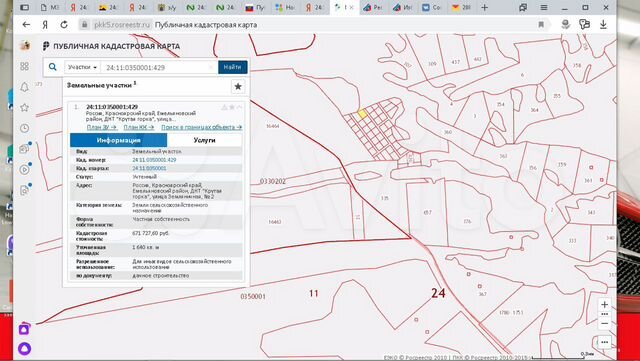Click the Земельные участки heading

tap(99, 85)
